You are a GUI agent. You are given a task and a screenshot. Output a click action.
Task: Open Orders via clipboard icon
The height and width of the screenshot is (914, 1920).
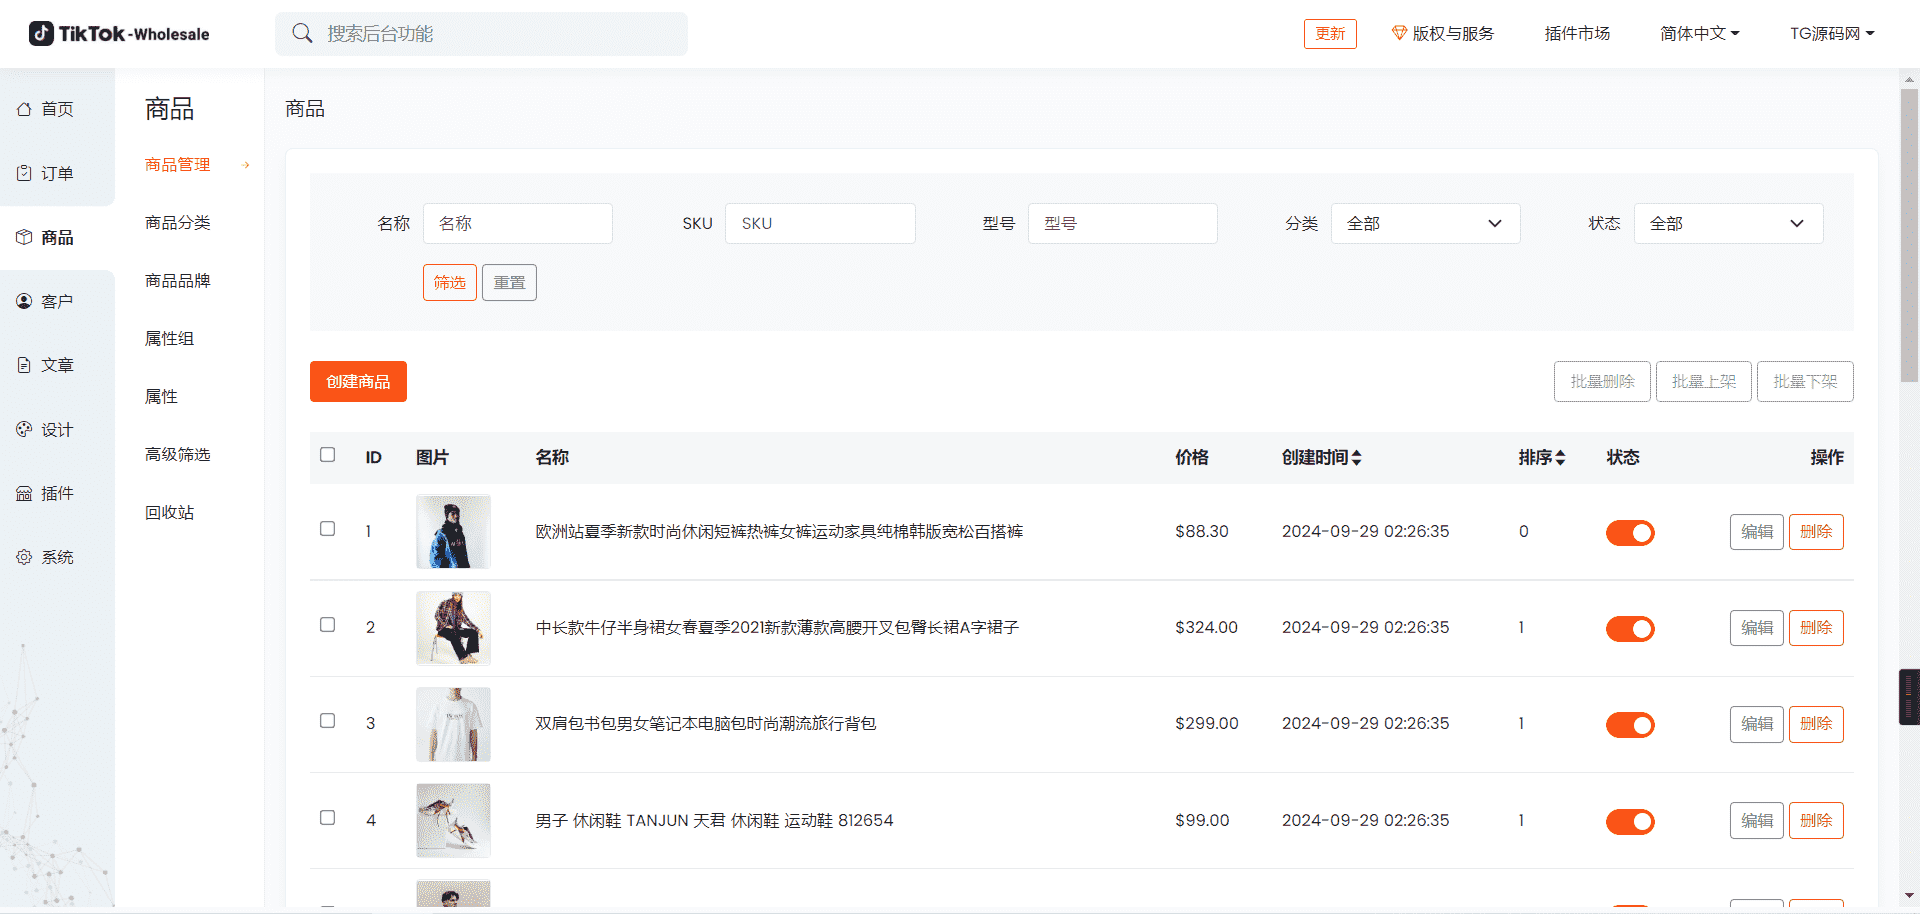24,173
